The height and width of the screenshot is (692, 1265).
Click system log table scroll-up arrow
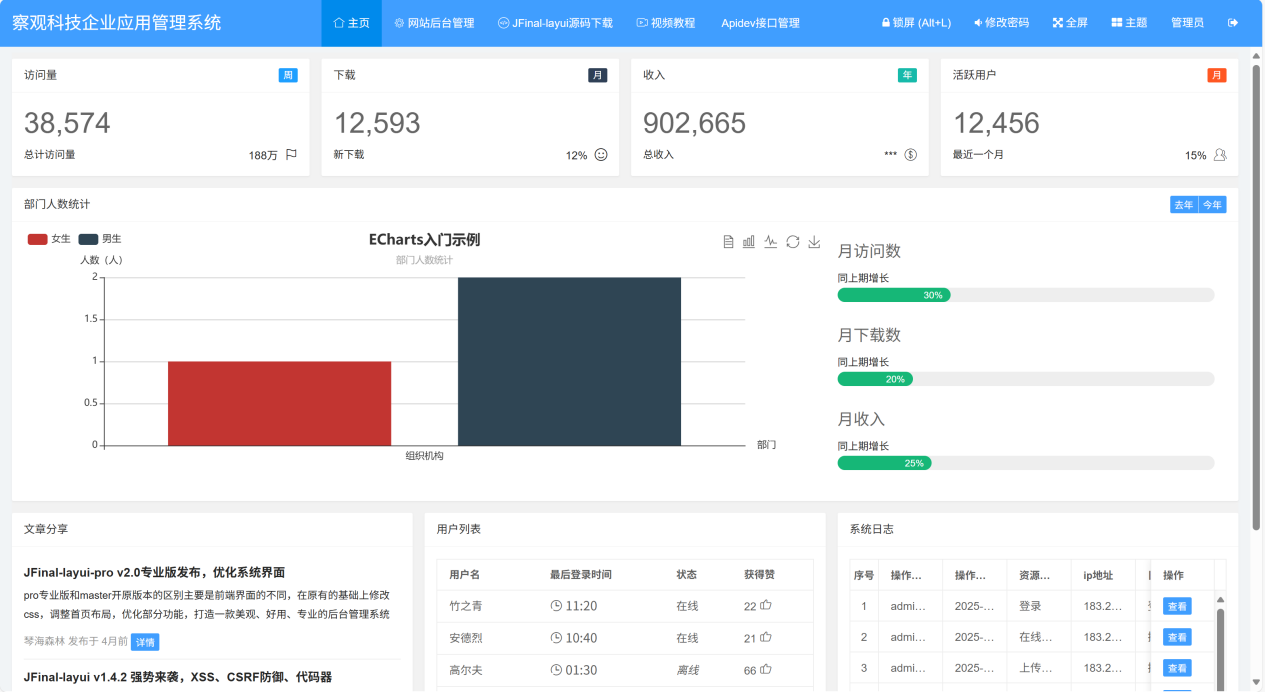[1220, 600]
